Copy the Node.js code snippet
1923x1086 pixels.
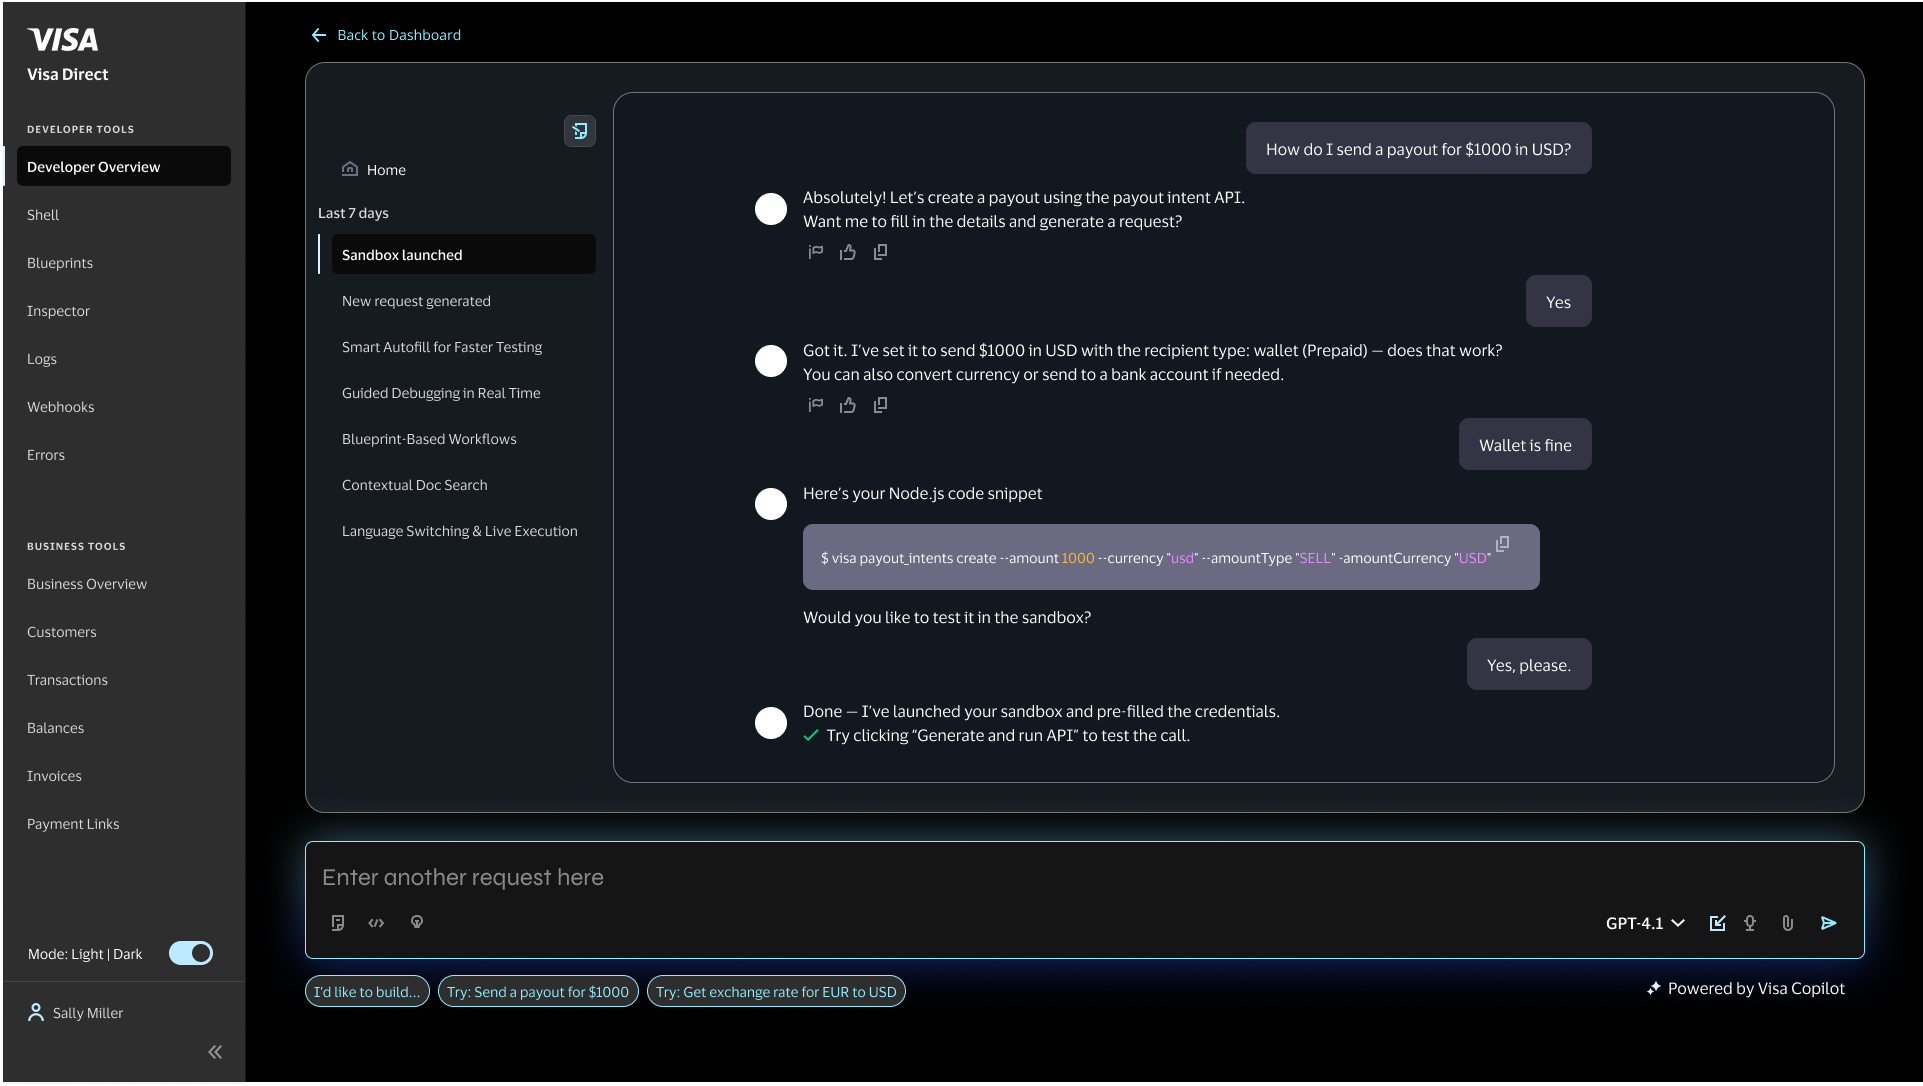pyautogui.click(x=1502, y=544)
